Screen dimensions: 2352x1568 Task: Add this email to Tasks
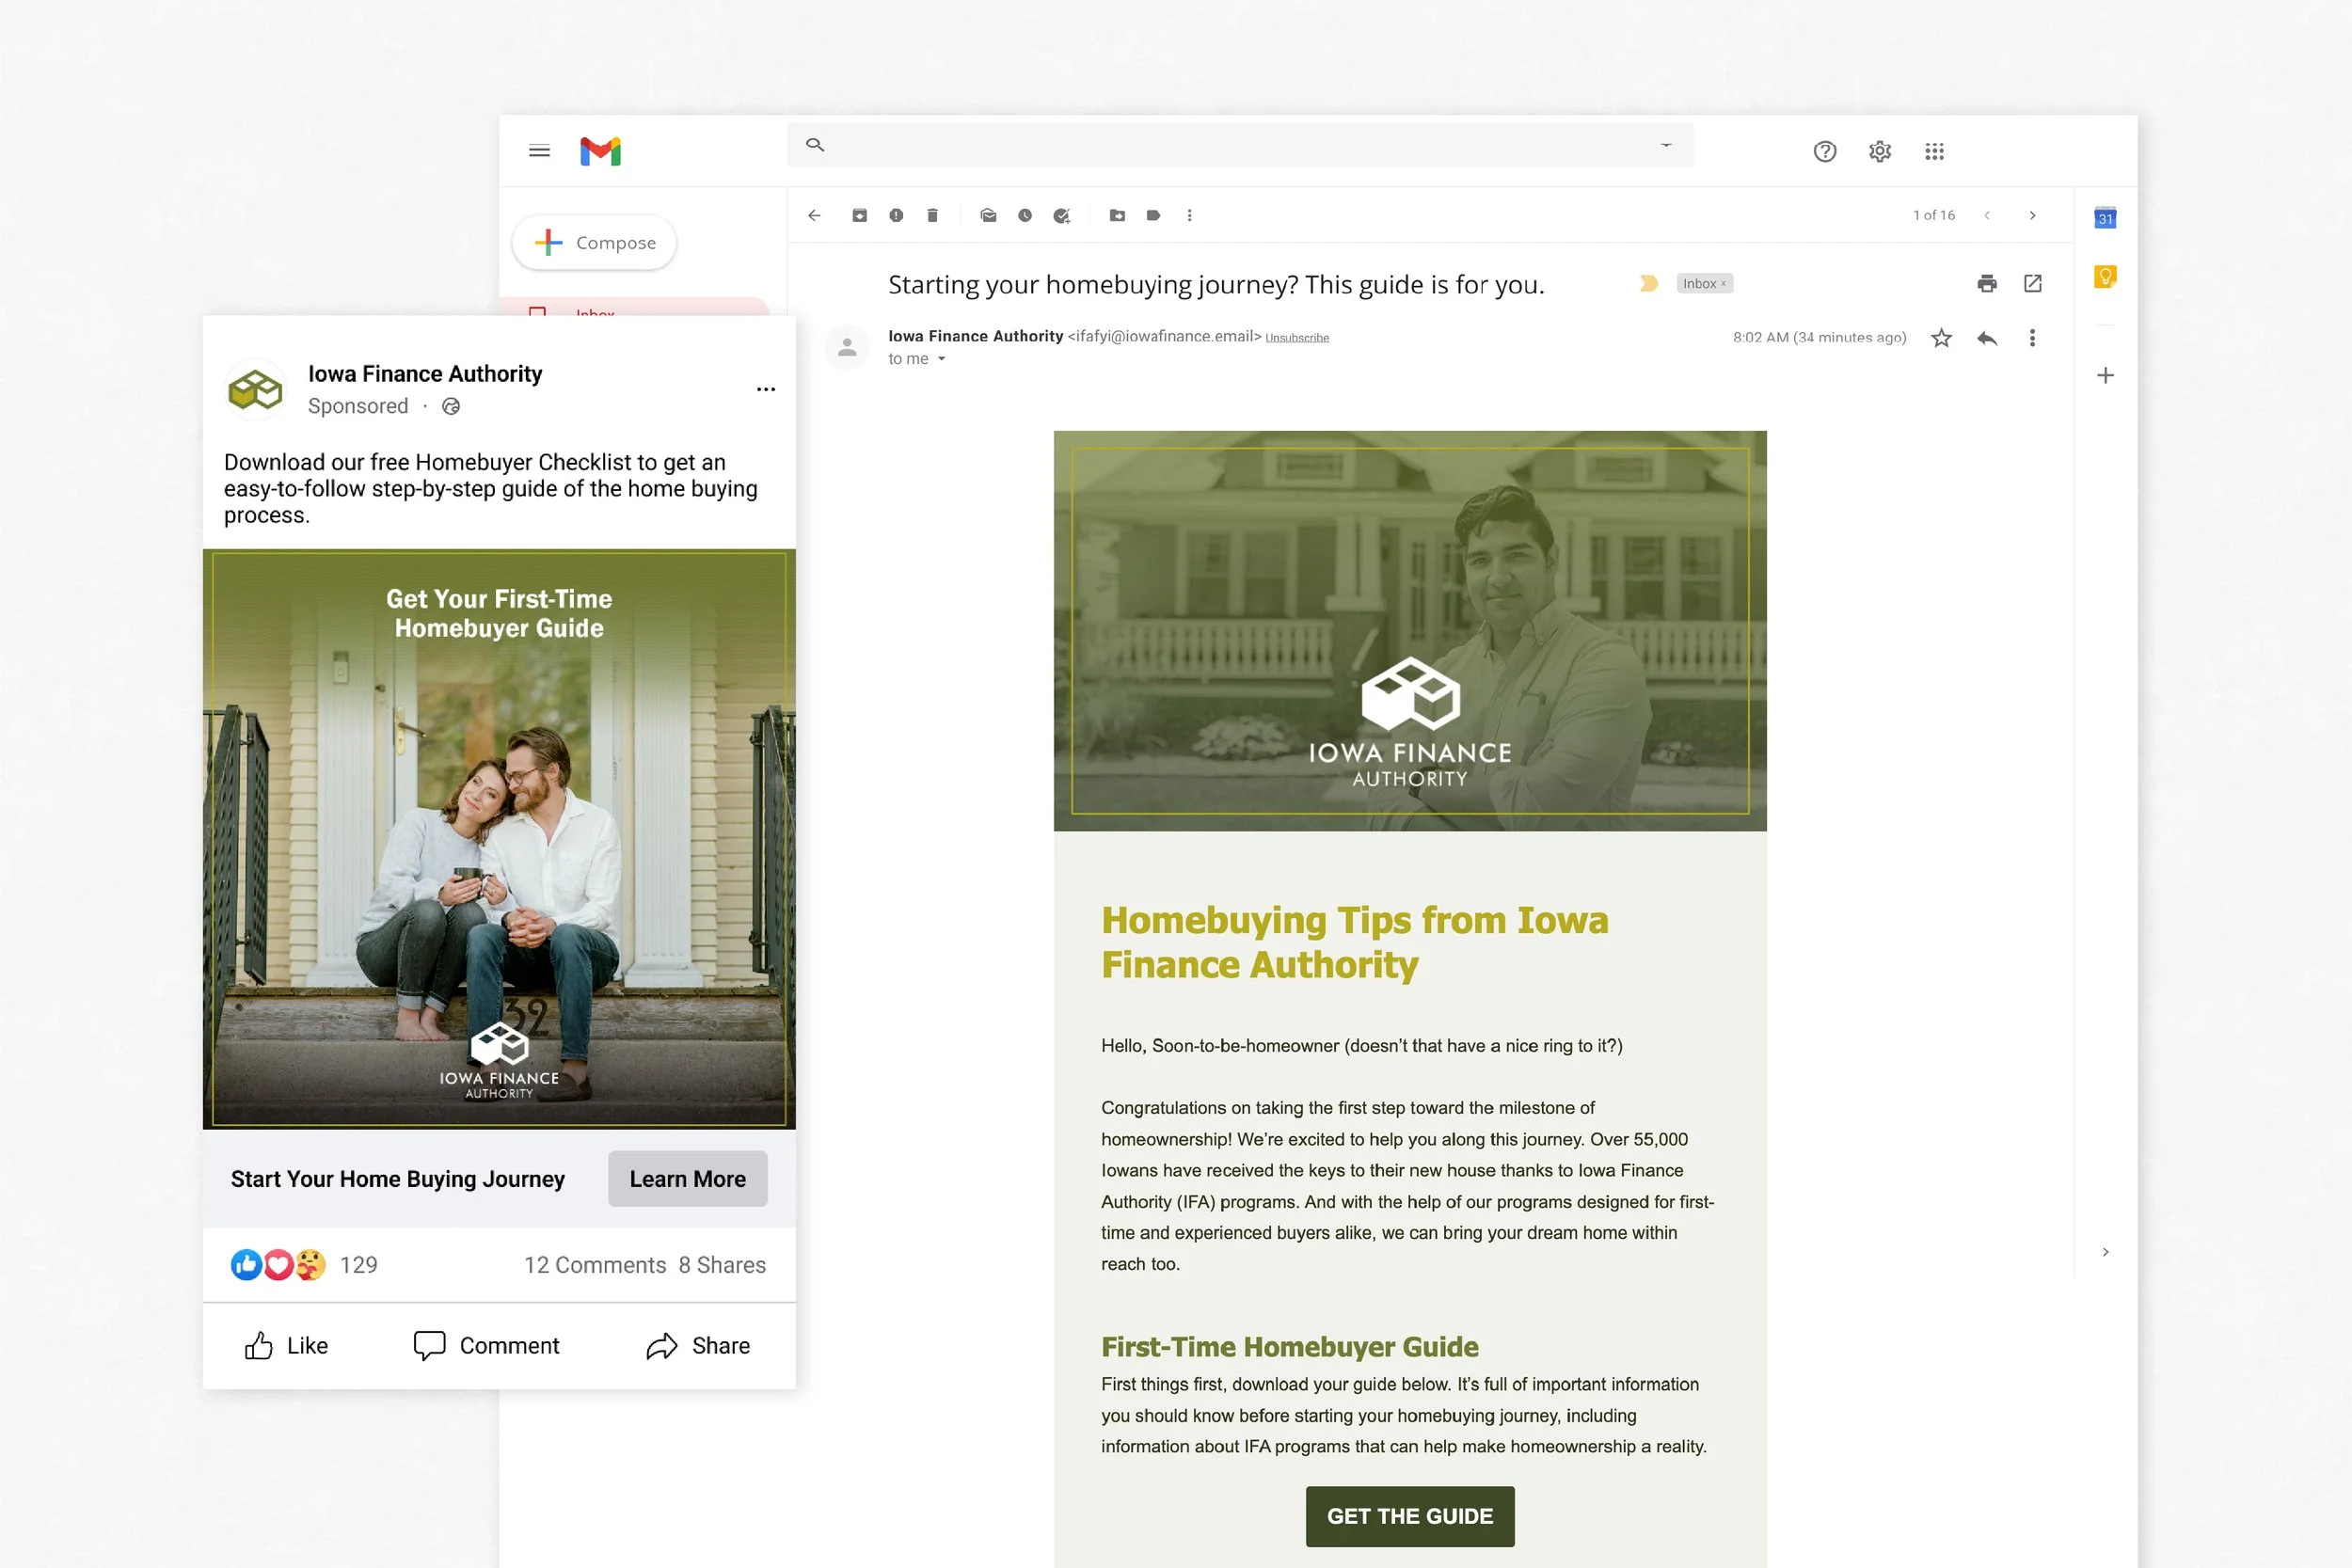(x=1062, y=215)
